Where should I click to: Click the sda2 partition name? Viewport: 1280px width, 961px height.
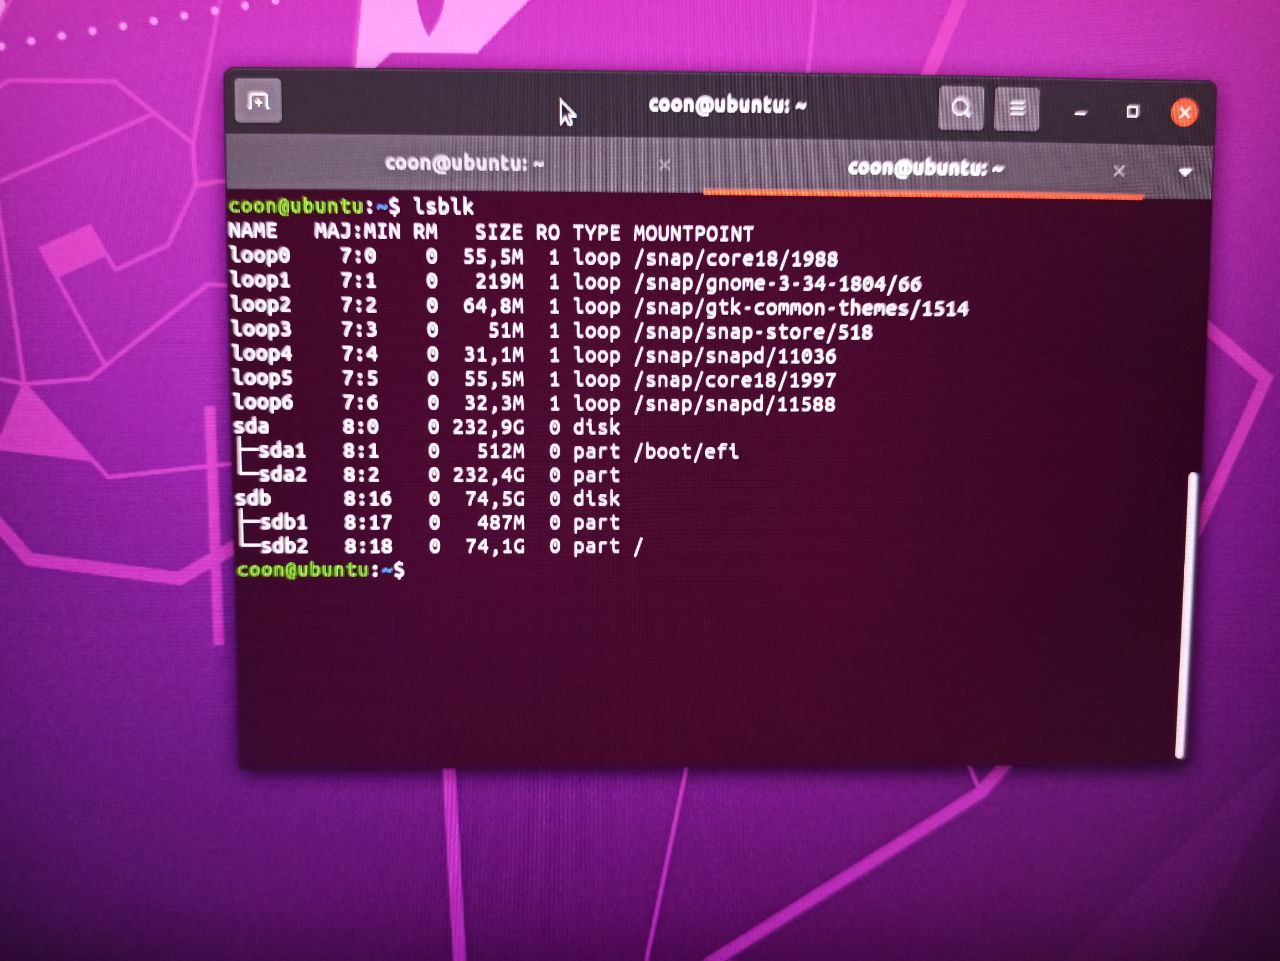coord(283,474)
